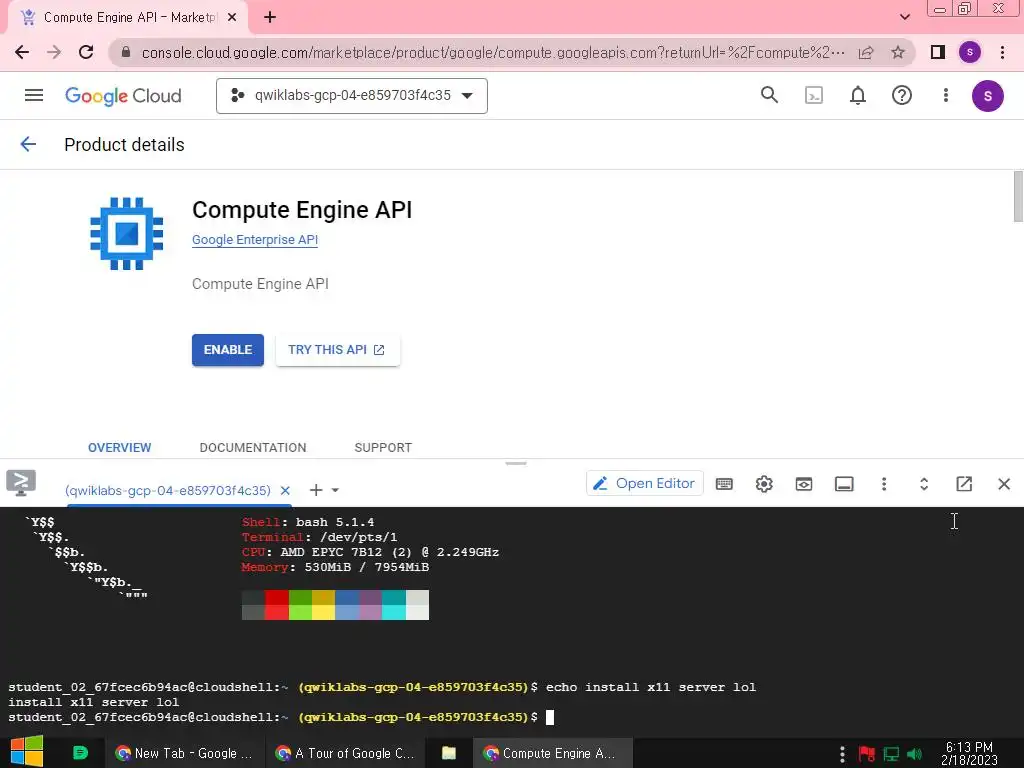Open Cloud Shell in a new window

pos(964,484)
